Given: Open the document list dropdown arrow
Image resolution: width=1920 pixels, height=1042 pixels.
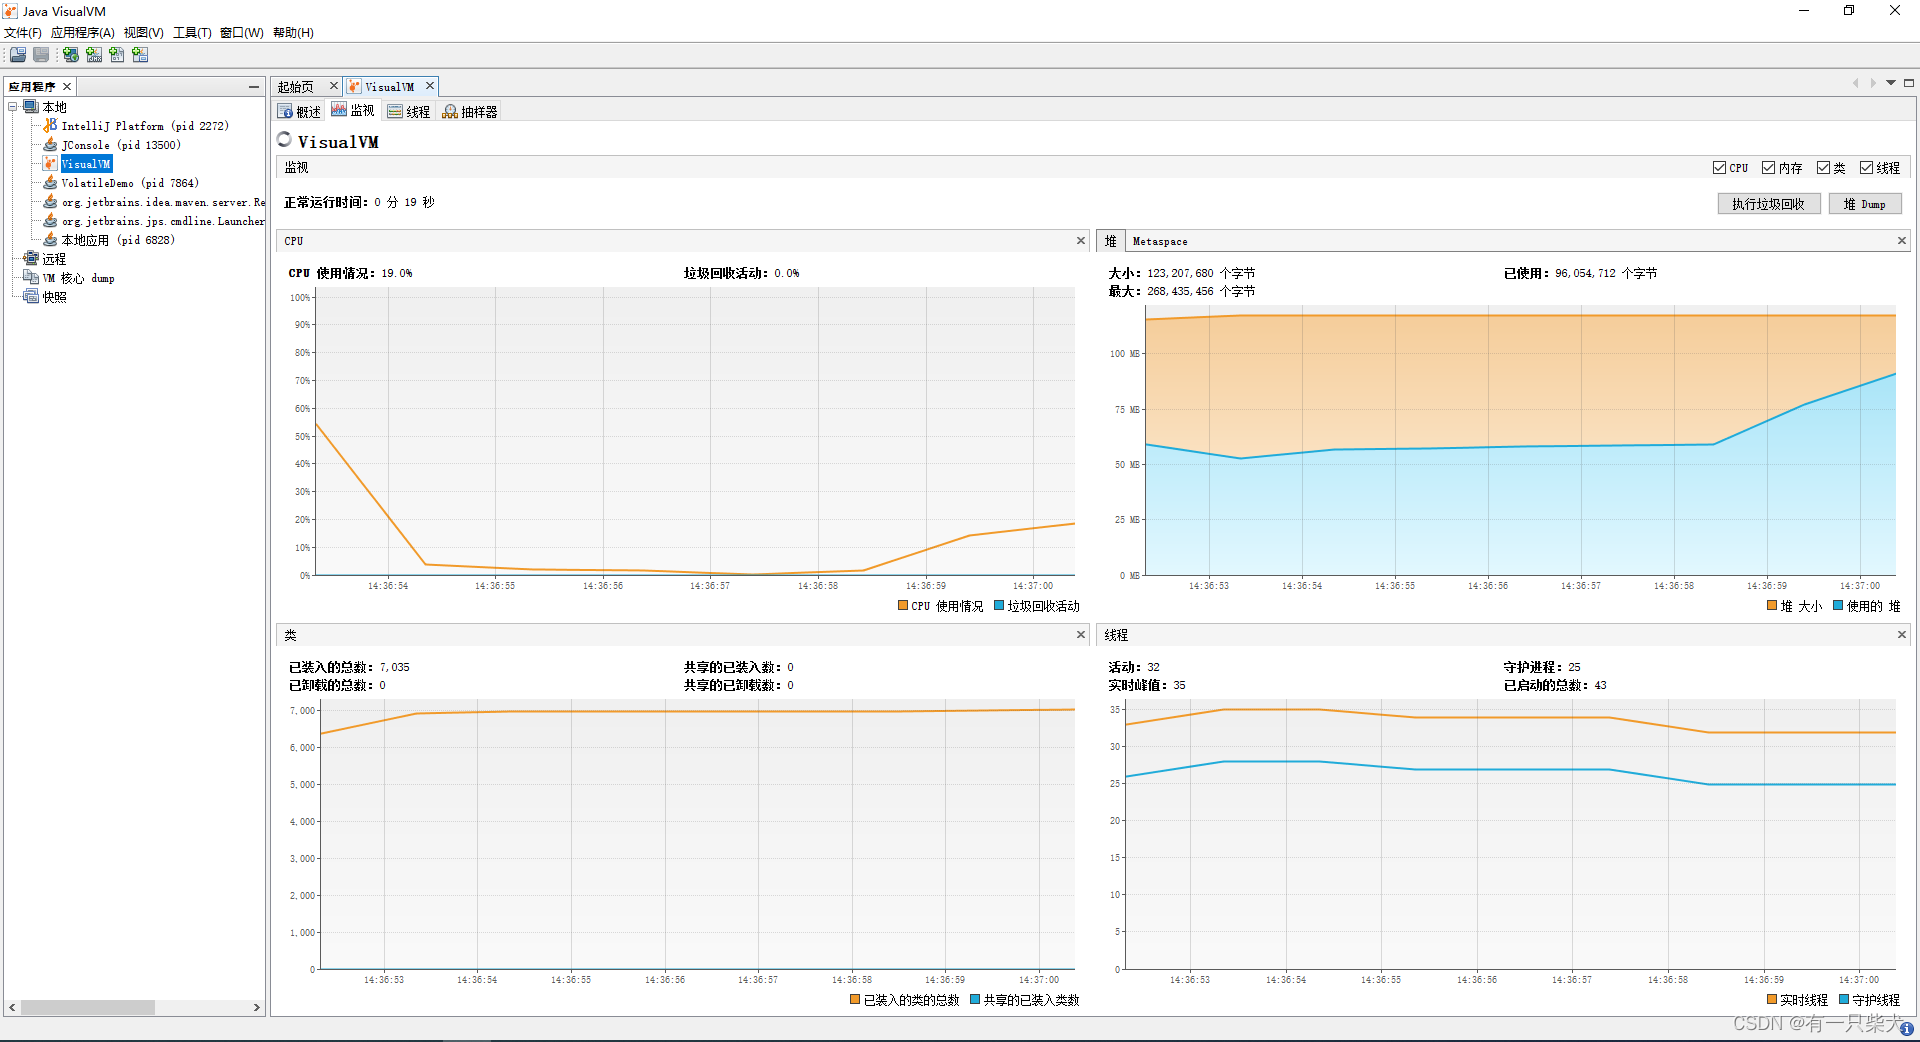Looking at the screenshot, I should (x=1891, y=84).
